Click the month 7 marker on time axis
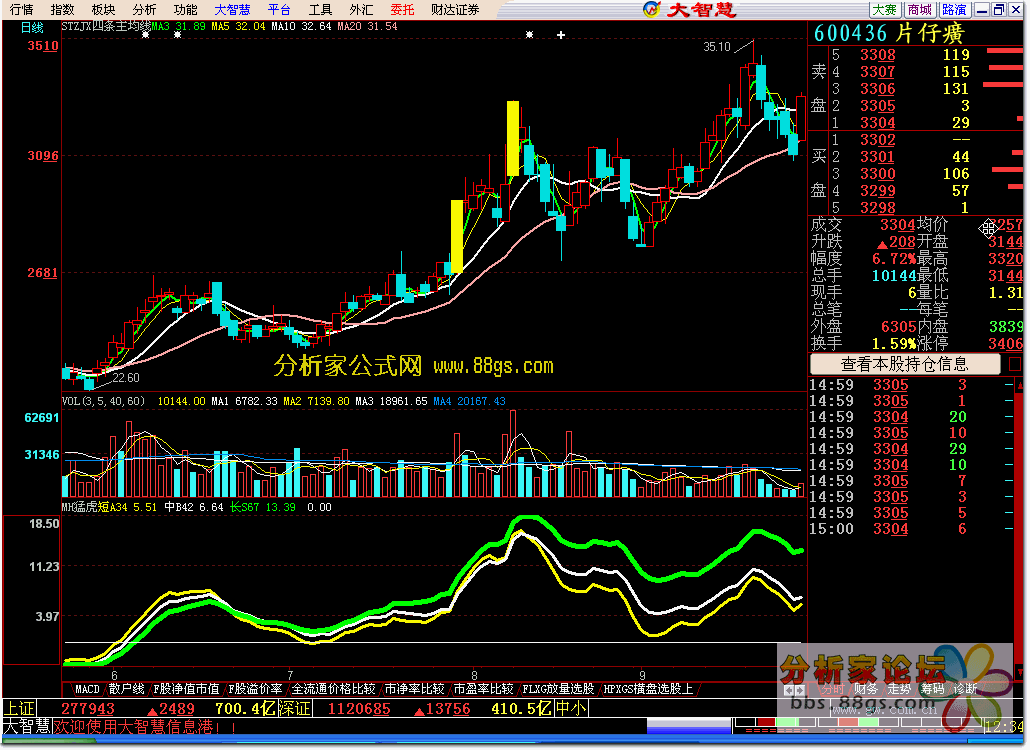Viewport: 1030px width, 750px height. coord(290,675)
